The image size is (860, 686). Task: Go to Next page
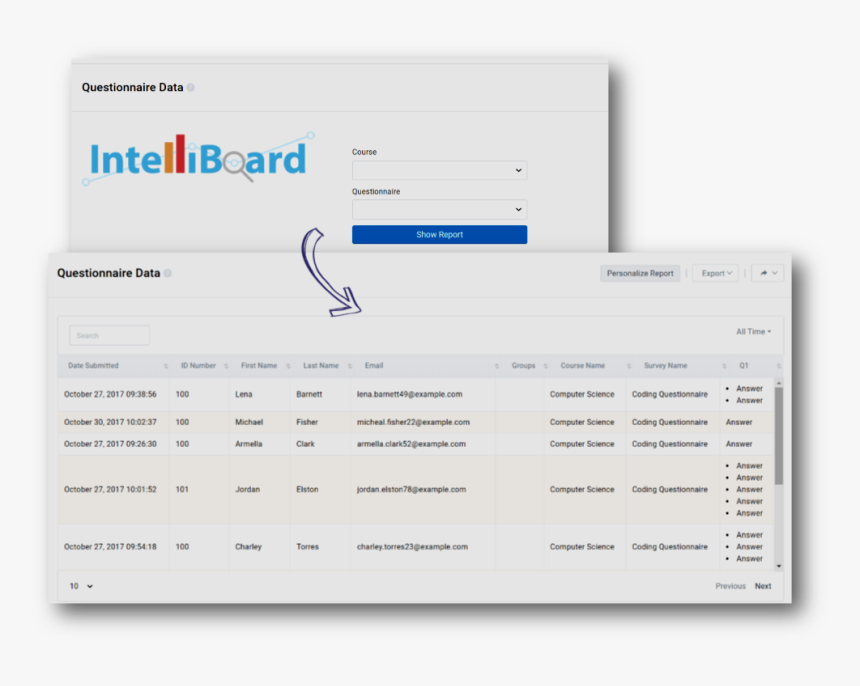[763, 586]
